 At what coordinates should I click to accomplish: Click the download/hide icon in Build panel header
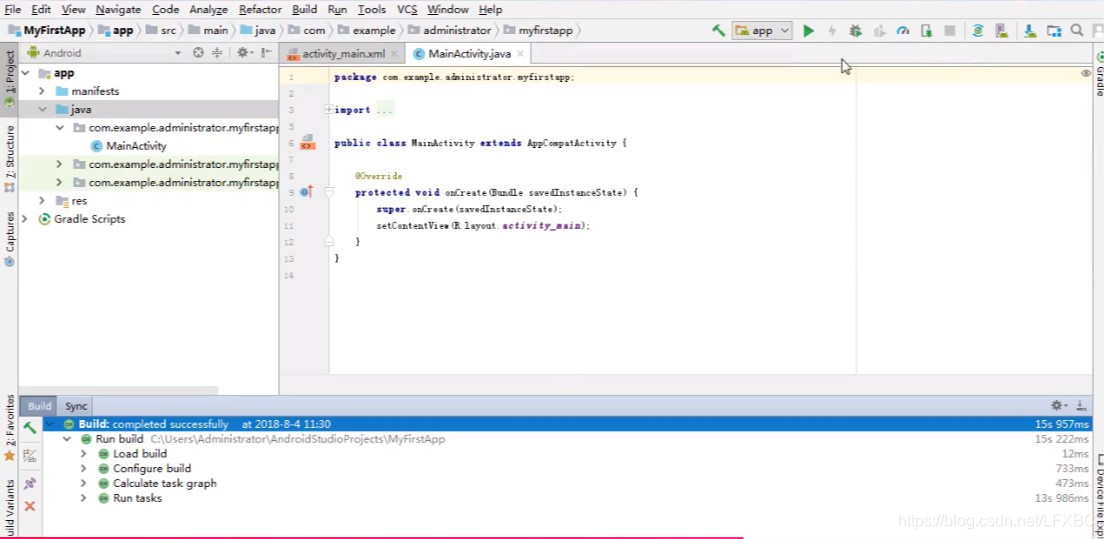coord(1081,405)
